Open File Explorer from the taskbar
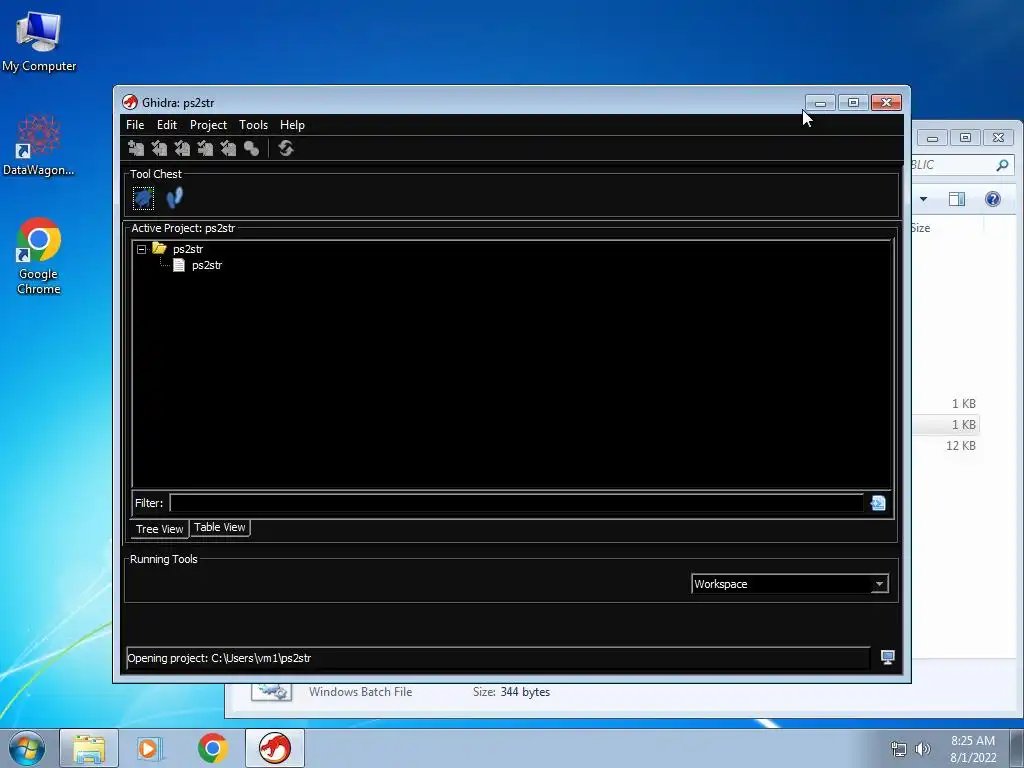This screenshot has width=1024, height=768. (x=89, y=748)
